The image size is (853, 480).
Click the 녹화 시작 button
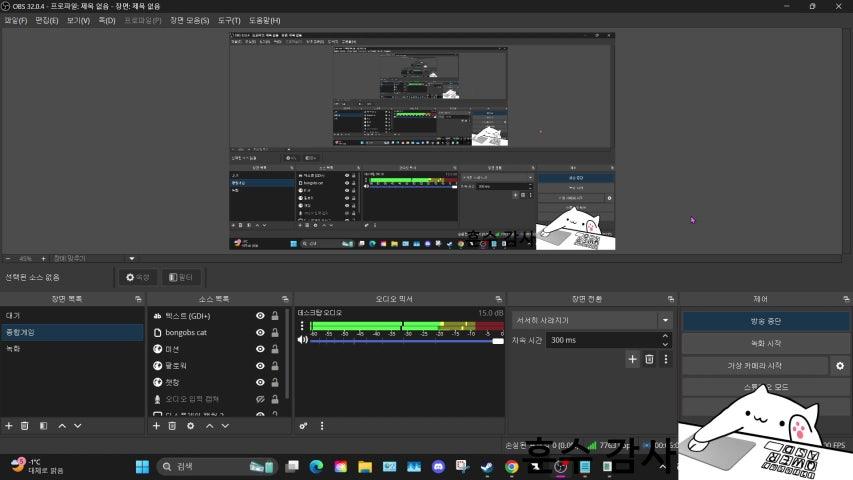click(x=765, y=343)
